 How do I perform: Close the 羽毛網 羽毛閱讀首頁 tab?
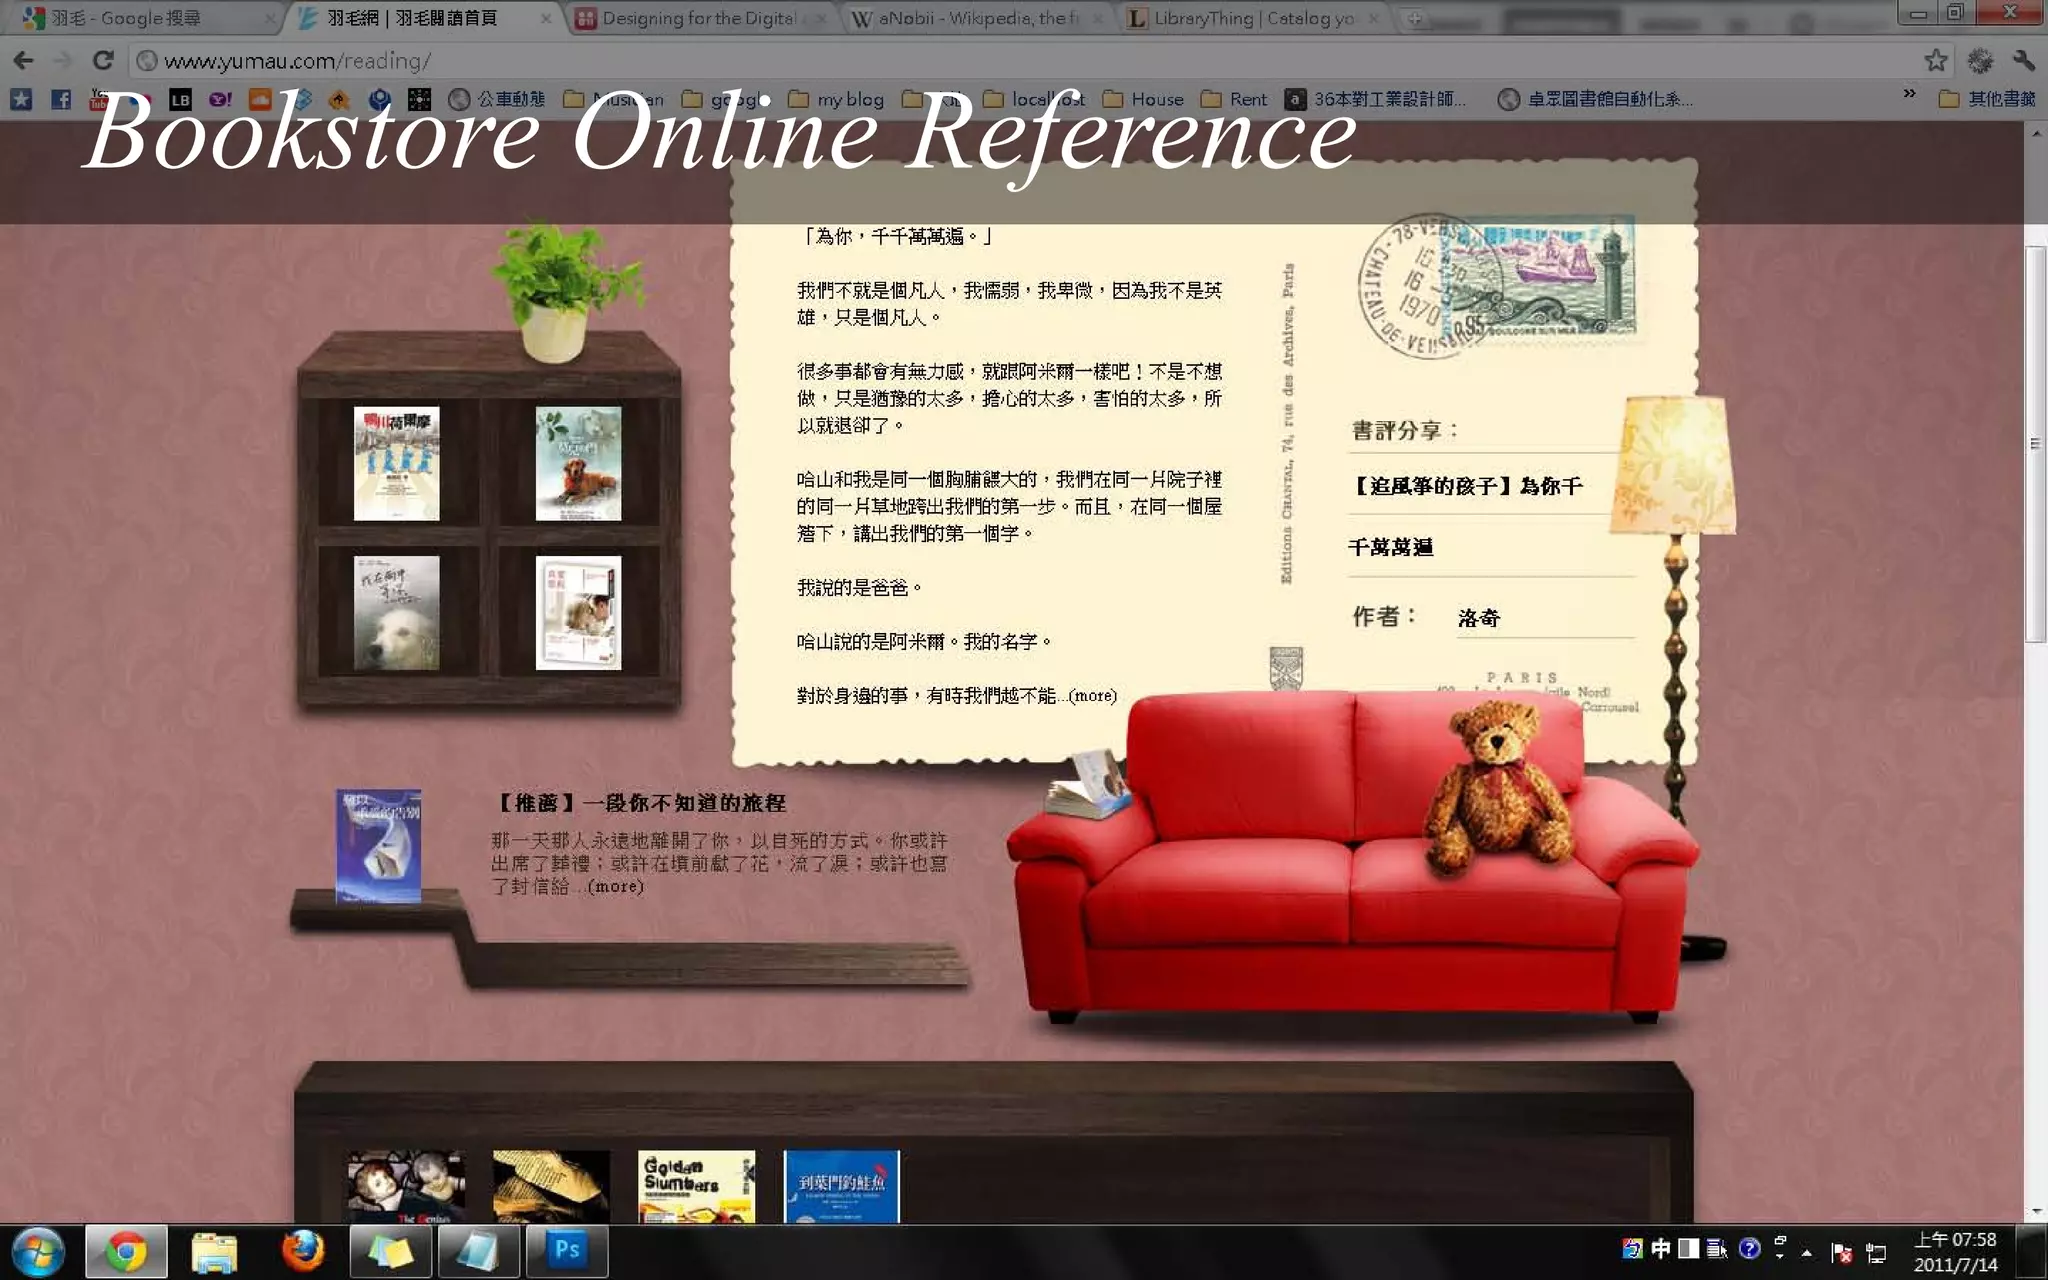click(545, 18)
